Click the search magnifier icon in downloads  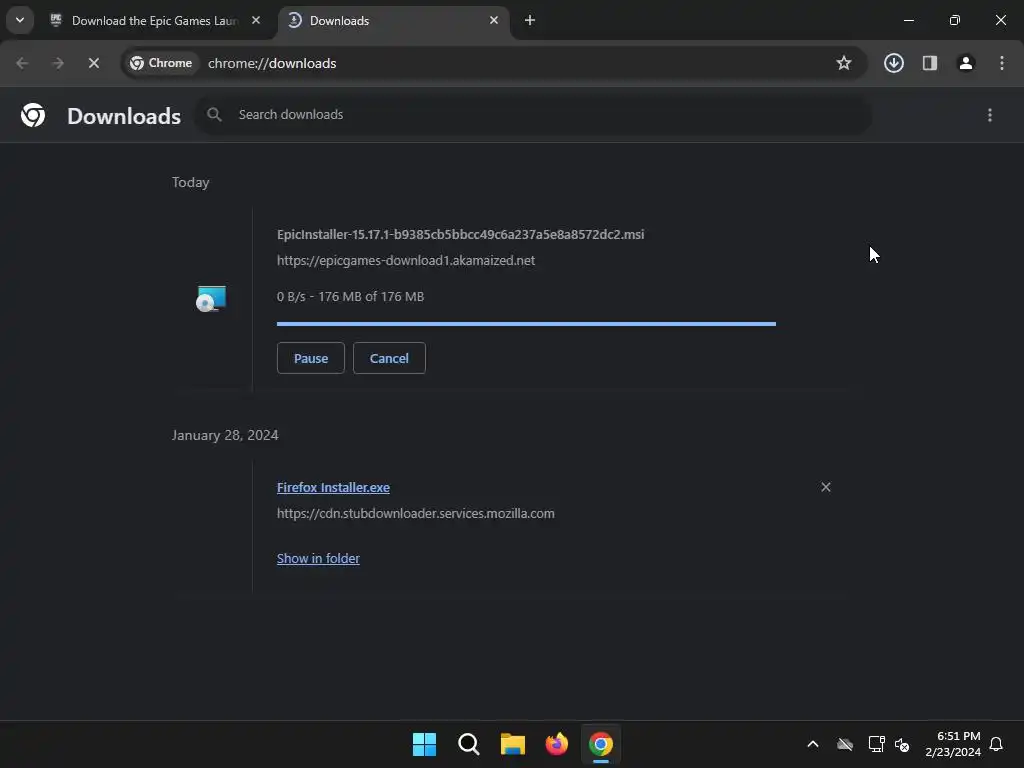214,115
